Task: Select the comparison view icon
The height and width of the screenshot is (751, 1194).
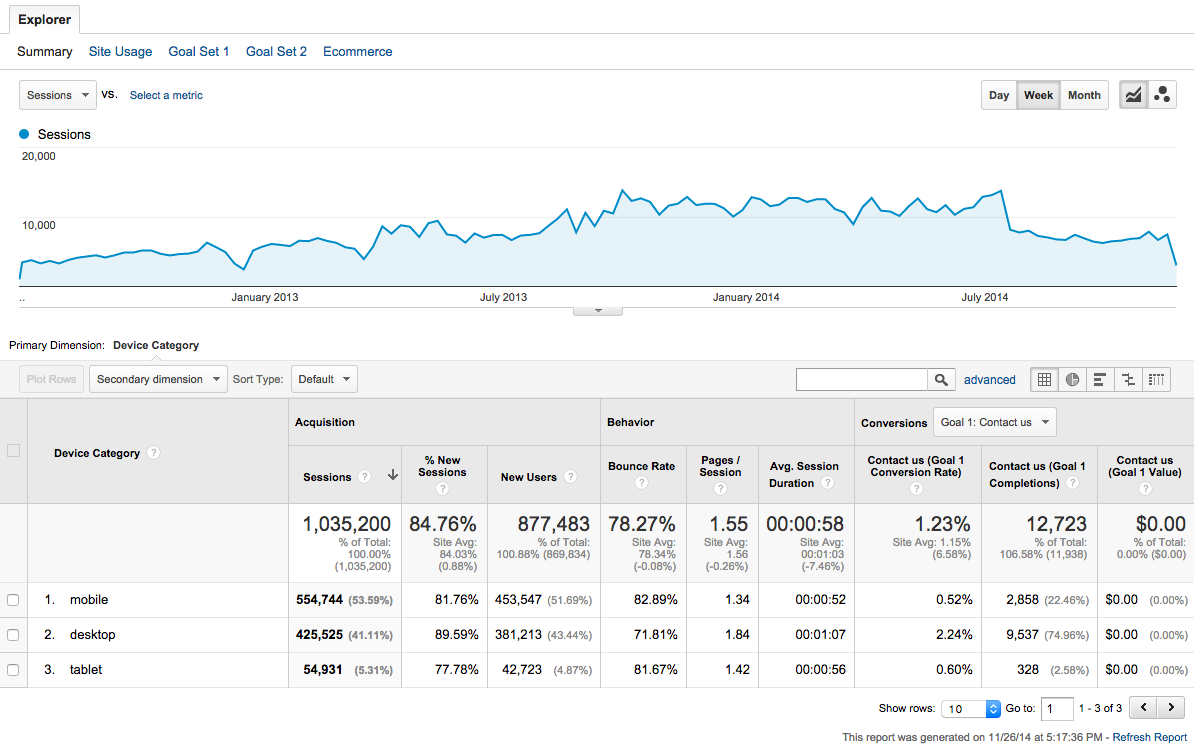Action: pos(1128,380)
